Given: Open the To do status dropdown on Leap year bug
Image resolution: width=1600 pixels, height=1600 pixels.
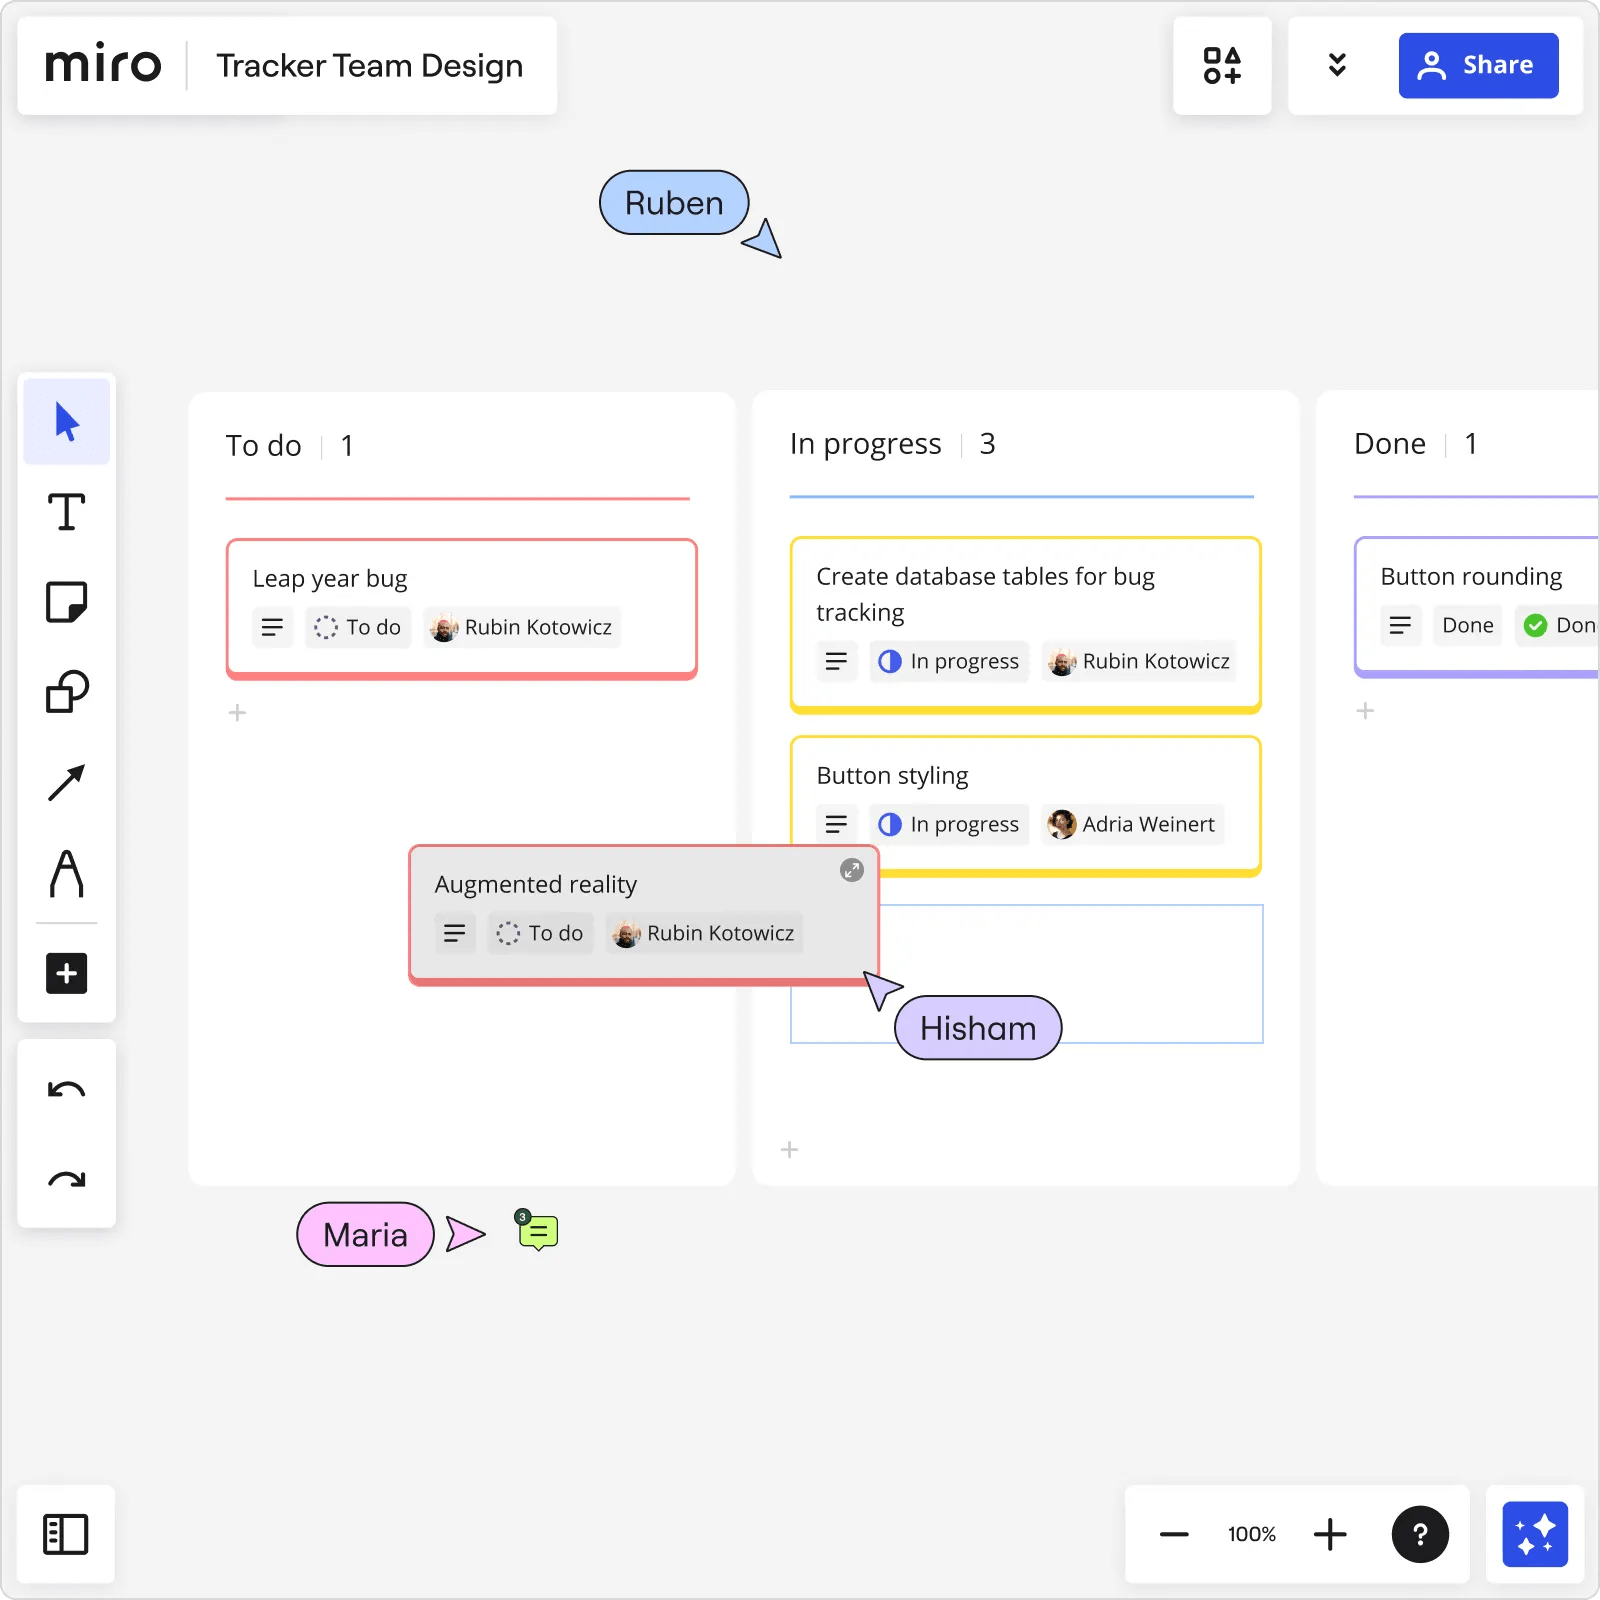Looking at the screenshot, I should coord(357,627).
